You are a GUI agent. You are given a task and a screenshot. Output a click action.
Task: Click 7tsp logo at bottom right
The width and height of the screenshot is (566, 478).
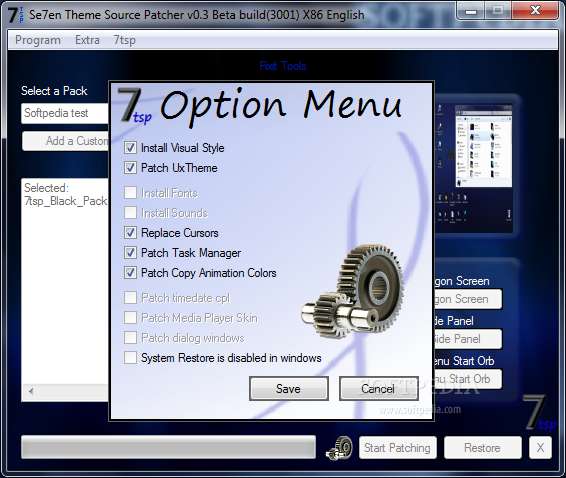540,413
